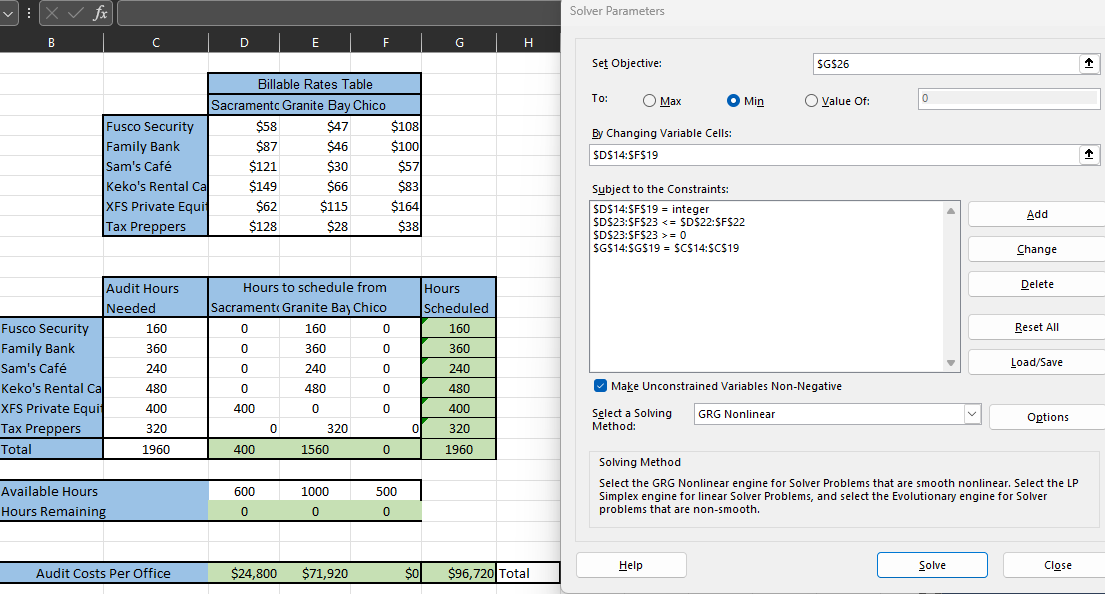1105x594 pixels.
Task: Click Keko's Rental Sacramento rate $149
Action: coord(244,186)
